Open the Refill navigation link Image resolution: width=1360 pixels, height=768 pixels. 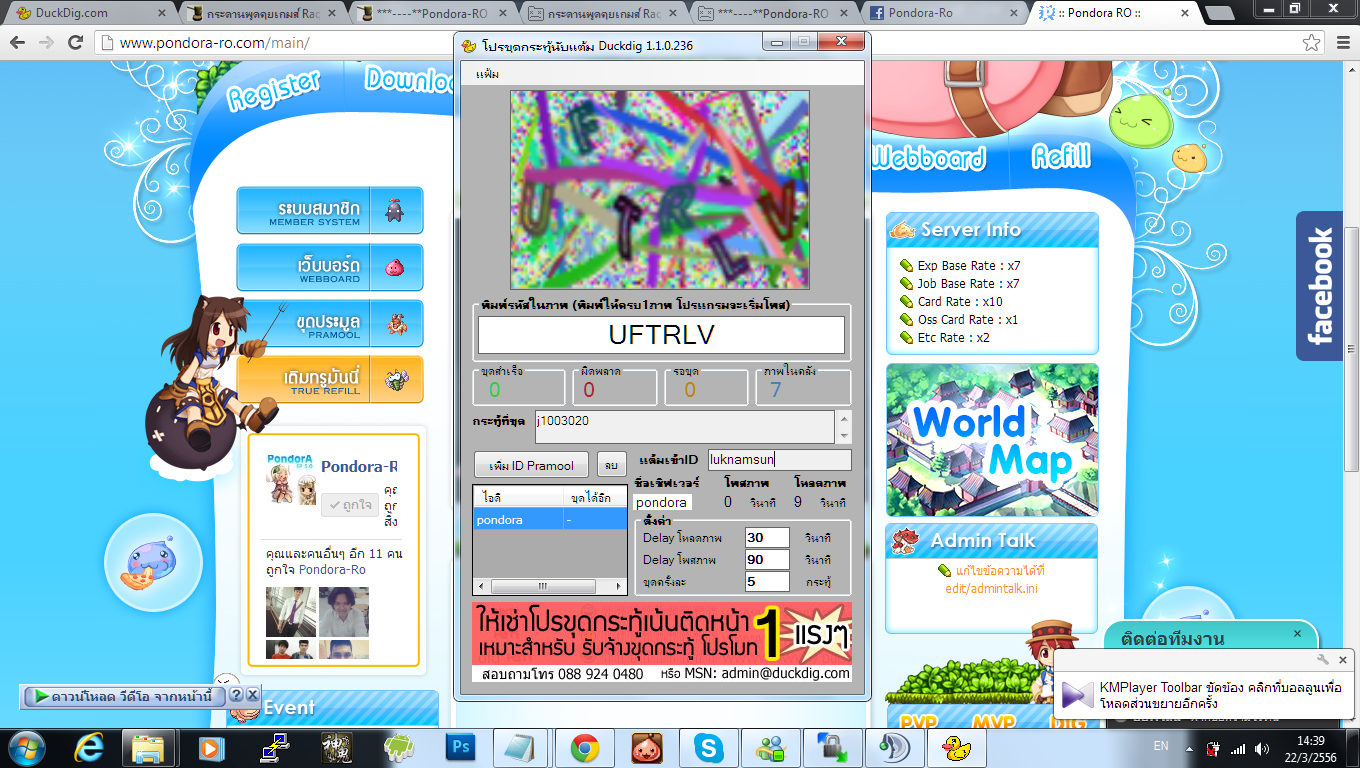click(1061, 156)
